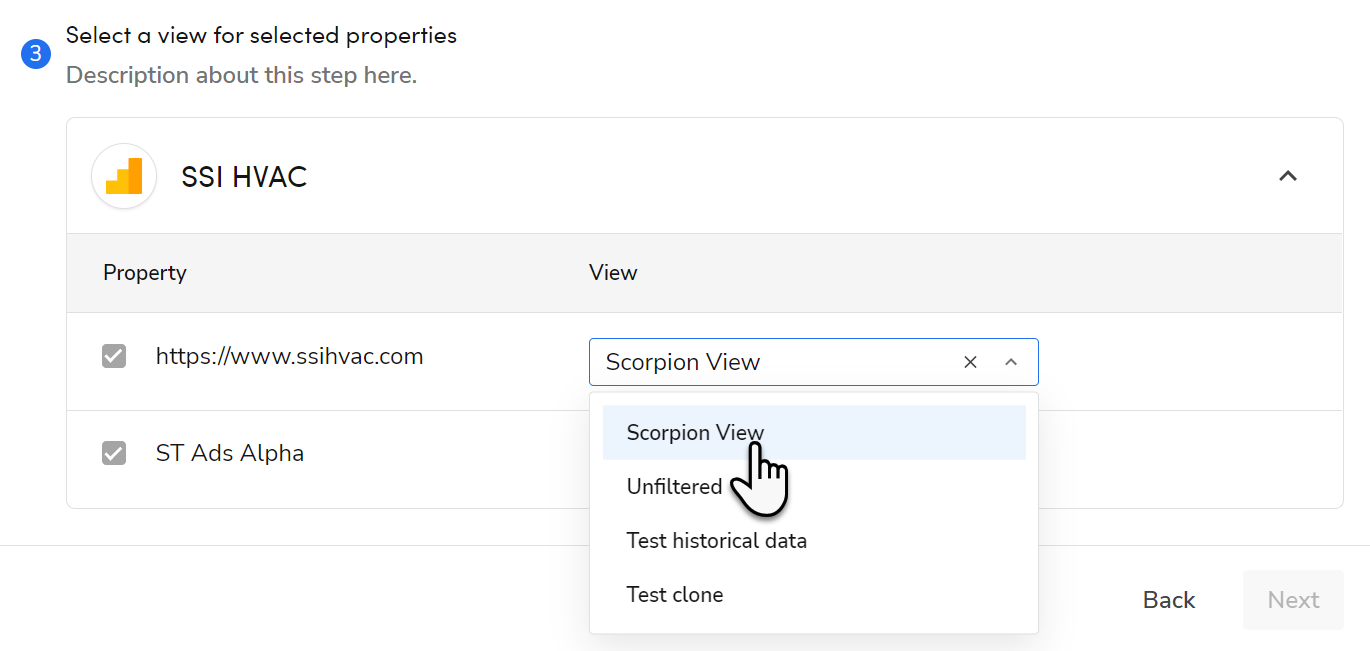Collapse the SSI HVAC section chevron
This screenshot has height=651, width=1370.
pyautogui.click(x=1288, y=176)
